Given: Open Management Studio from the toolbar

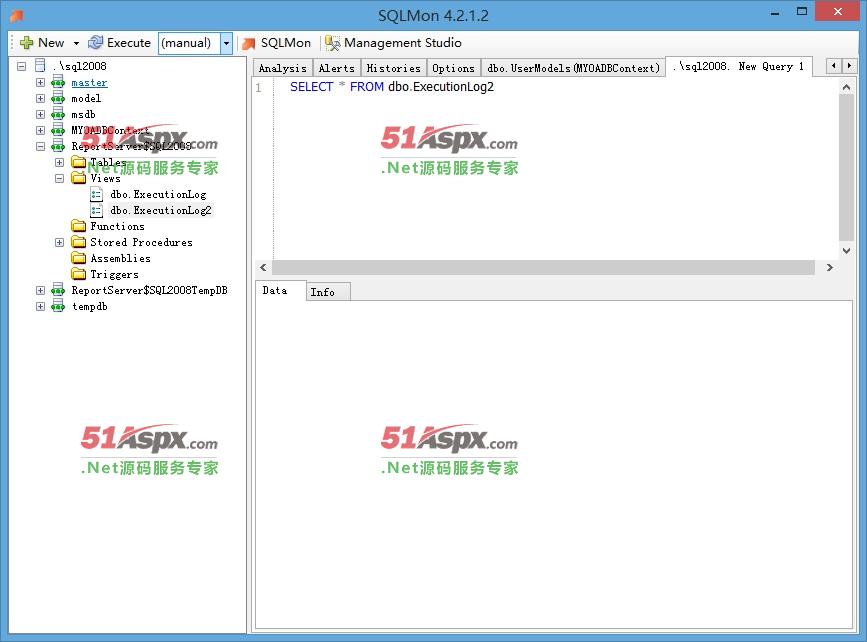Looking at the screenshot, I should (393, 43).
